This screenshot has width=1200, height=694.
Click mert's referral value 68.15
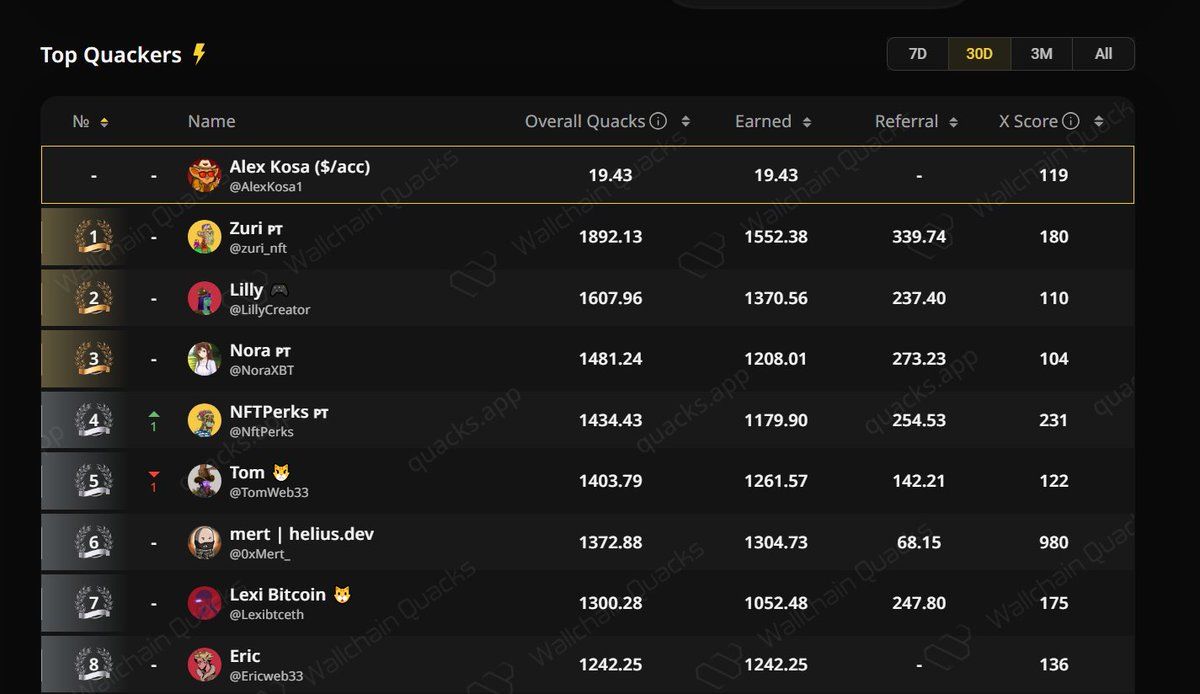click(x=919, y=542)
